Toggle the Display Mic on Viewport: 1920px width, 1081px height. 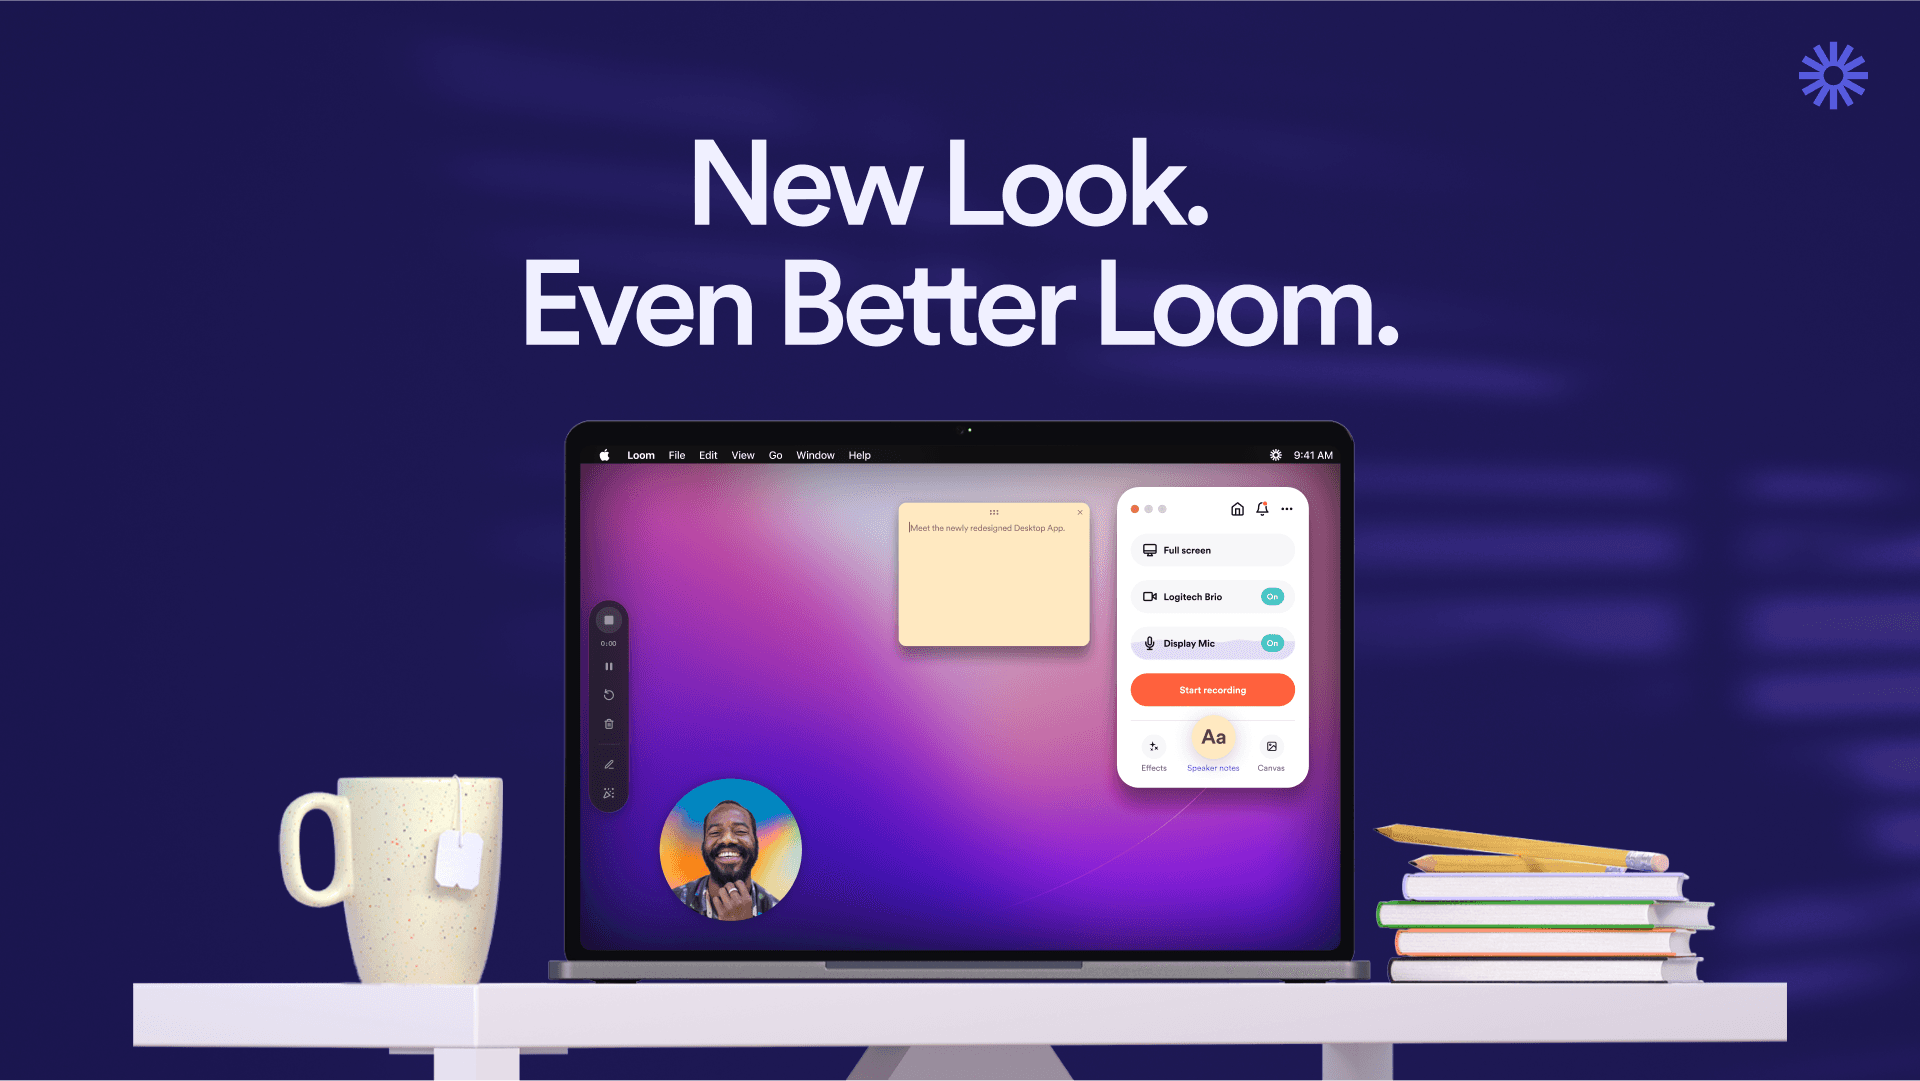click(1271, 643)
